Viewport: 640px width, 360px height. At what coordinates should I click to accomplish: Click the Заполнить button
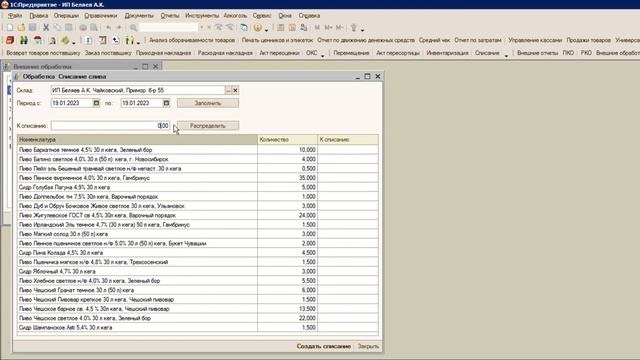click(x=208, y=103)
